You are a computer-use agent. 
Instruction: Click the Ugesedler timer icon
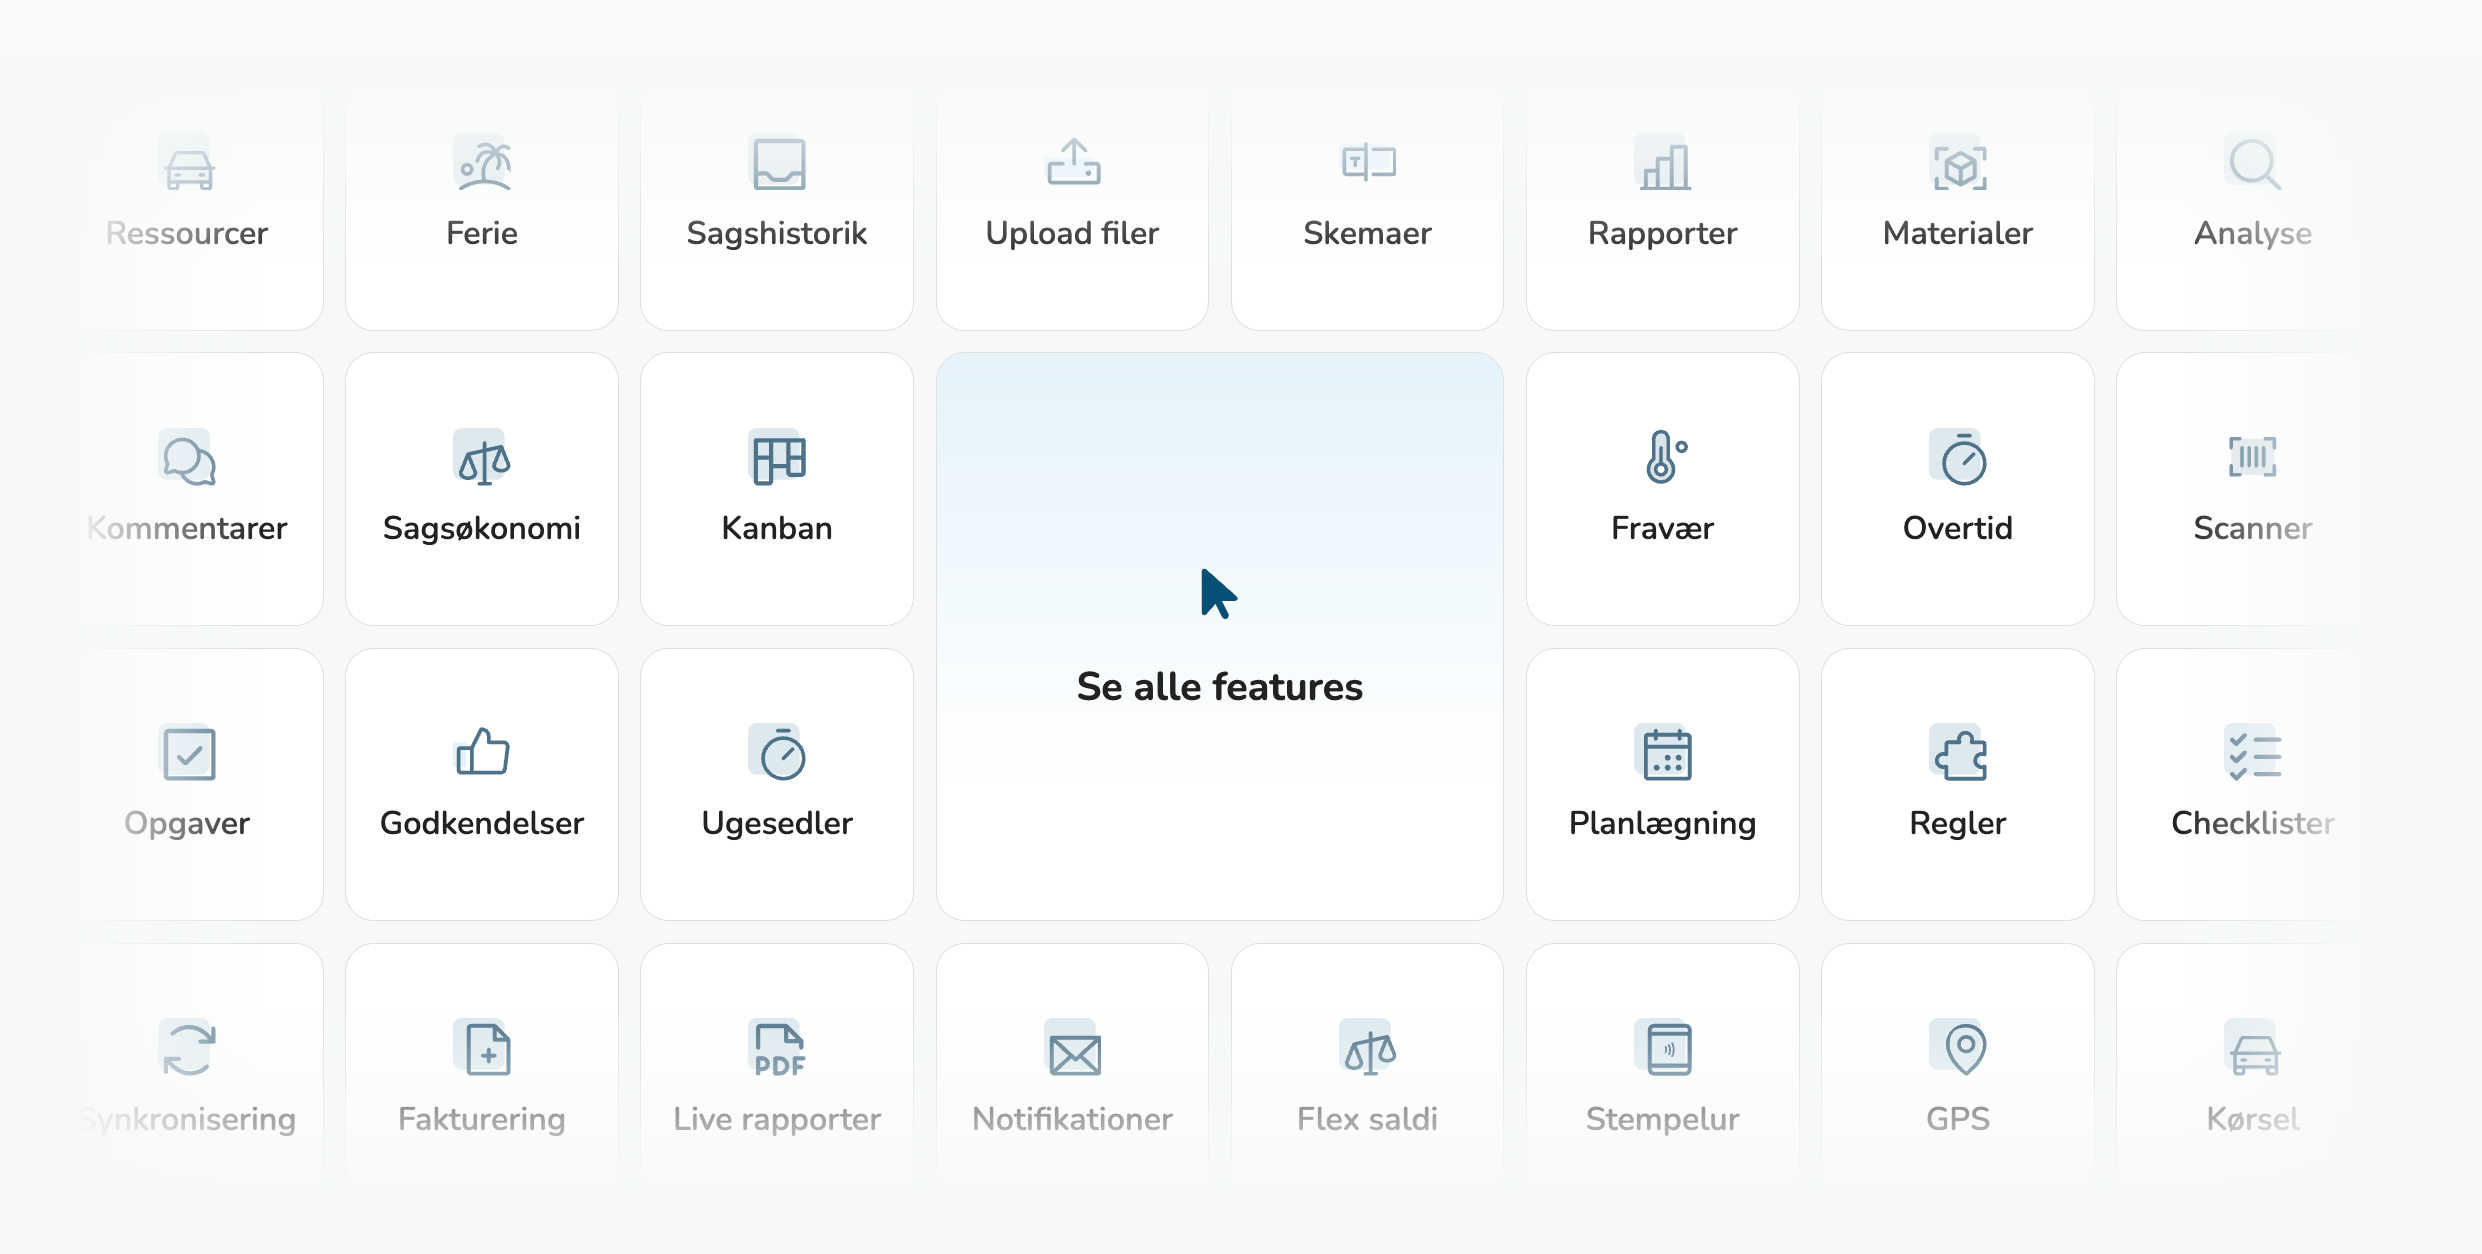779,753
